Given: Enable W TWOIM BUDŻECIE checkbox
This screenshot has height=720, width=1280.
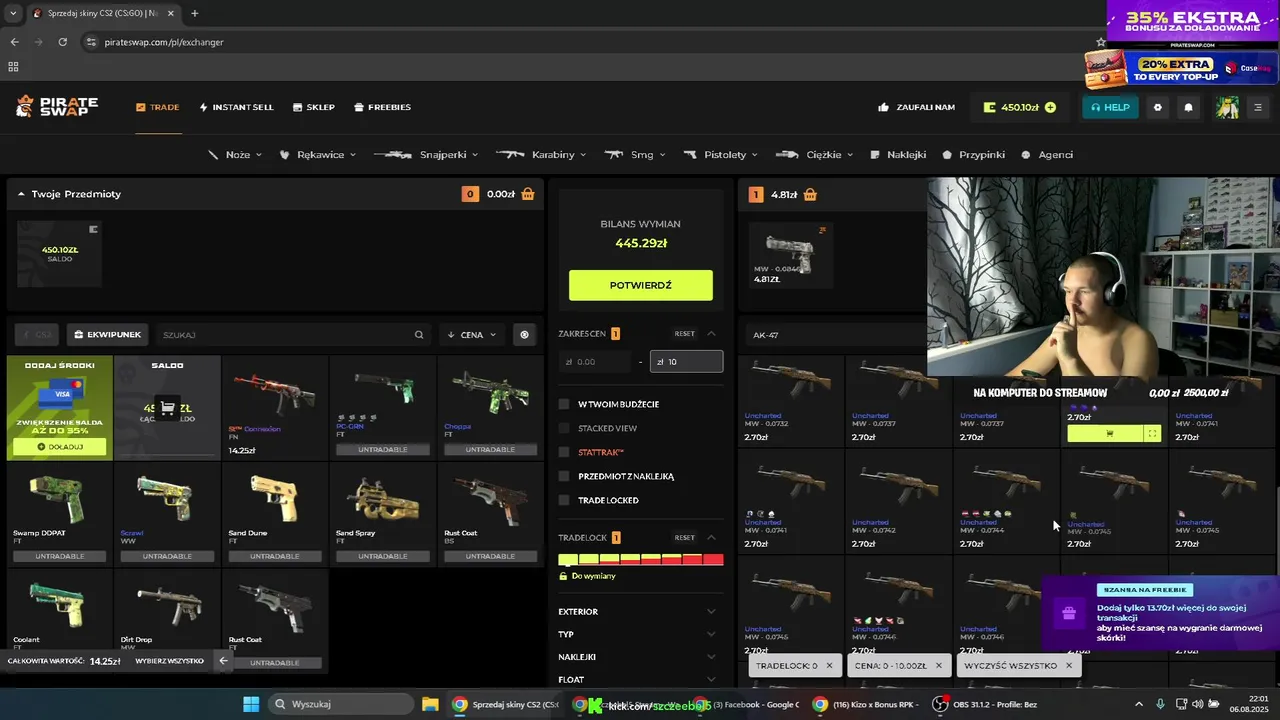Looking at the screenshot, I should tap(564, 404).
